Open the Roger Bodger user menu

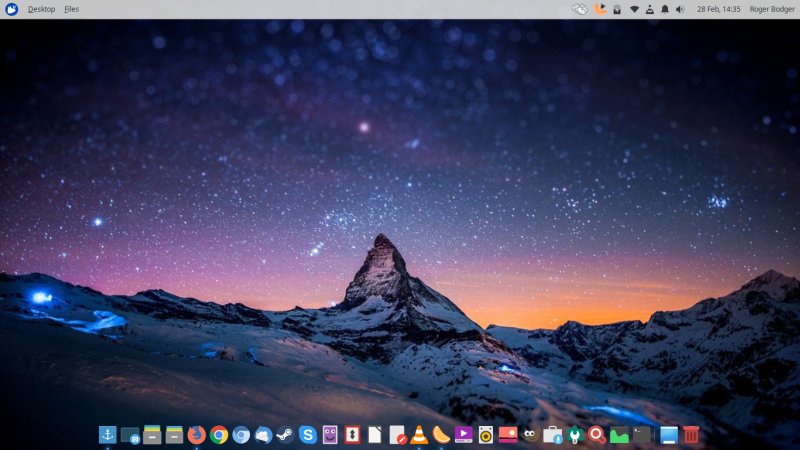772,9
